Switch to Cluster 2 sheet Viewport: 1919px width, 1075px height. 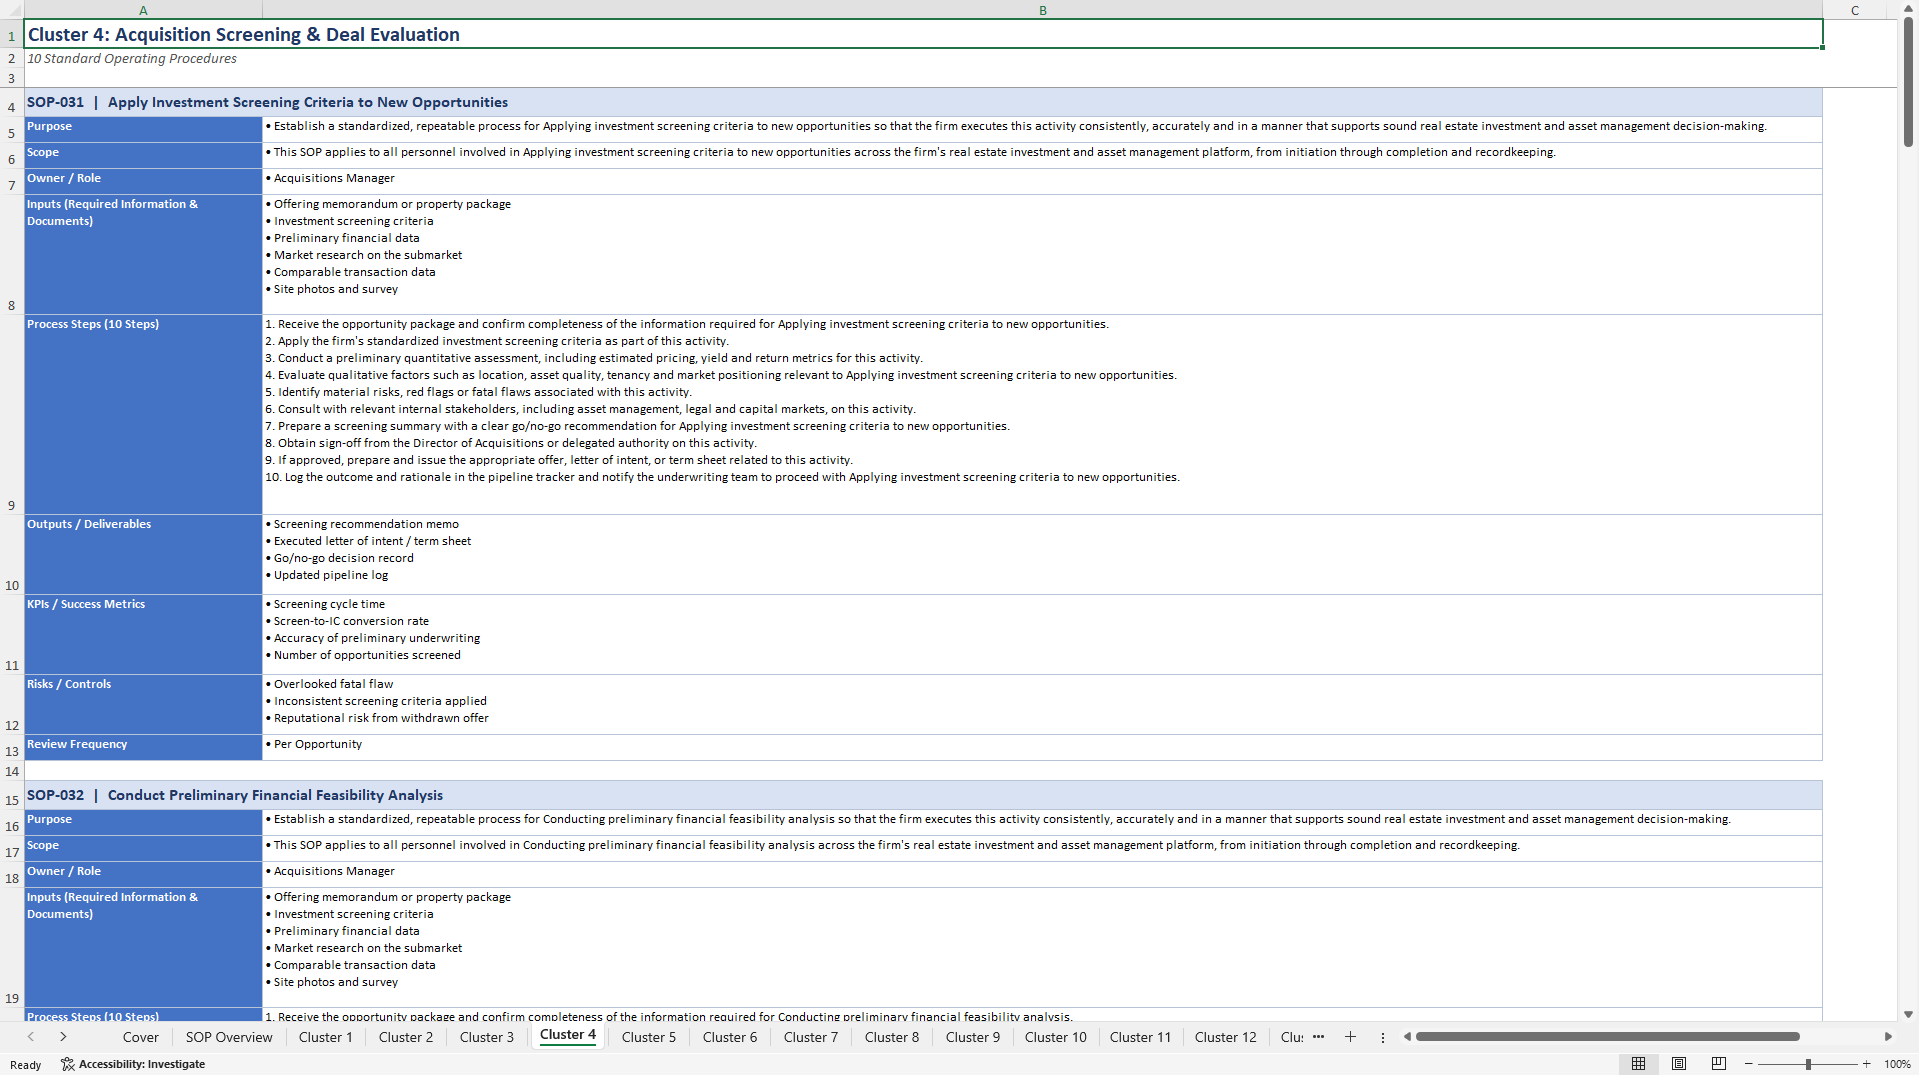[406, 1037]
